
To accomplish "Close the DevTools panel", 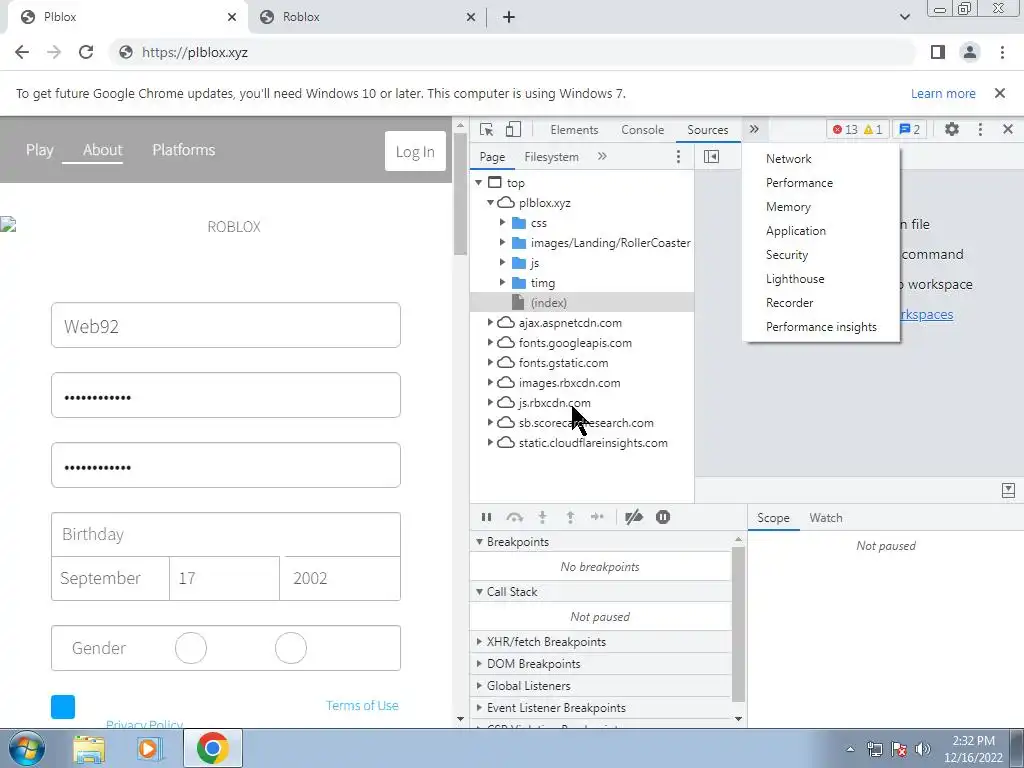I will click(x=1008, y=129).
